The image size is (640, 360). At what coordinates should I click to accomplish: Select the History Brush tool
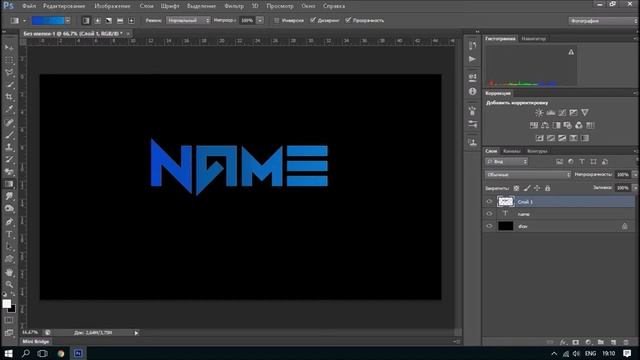pyautogui.click(x=9, y=159)
